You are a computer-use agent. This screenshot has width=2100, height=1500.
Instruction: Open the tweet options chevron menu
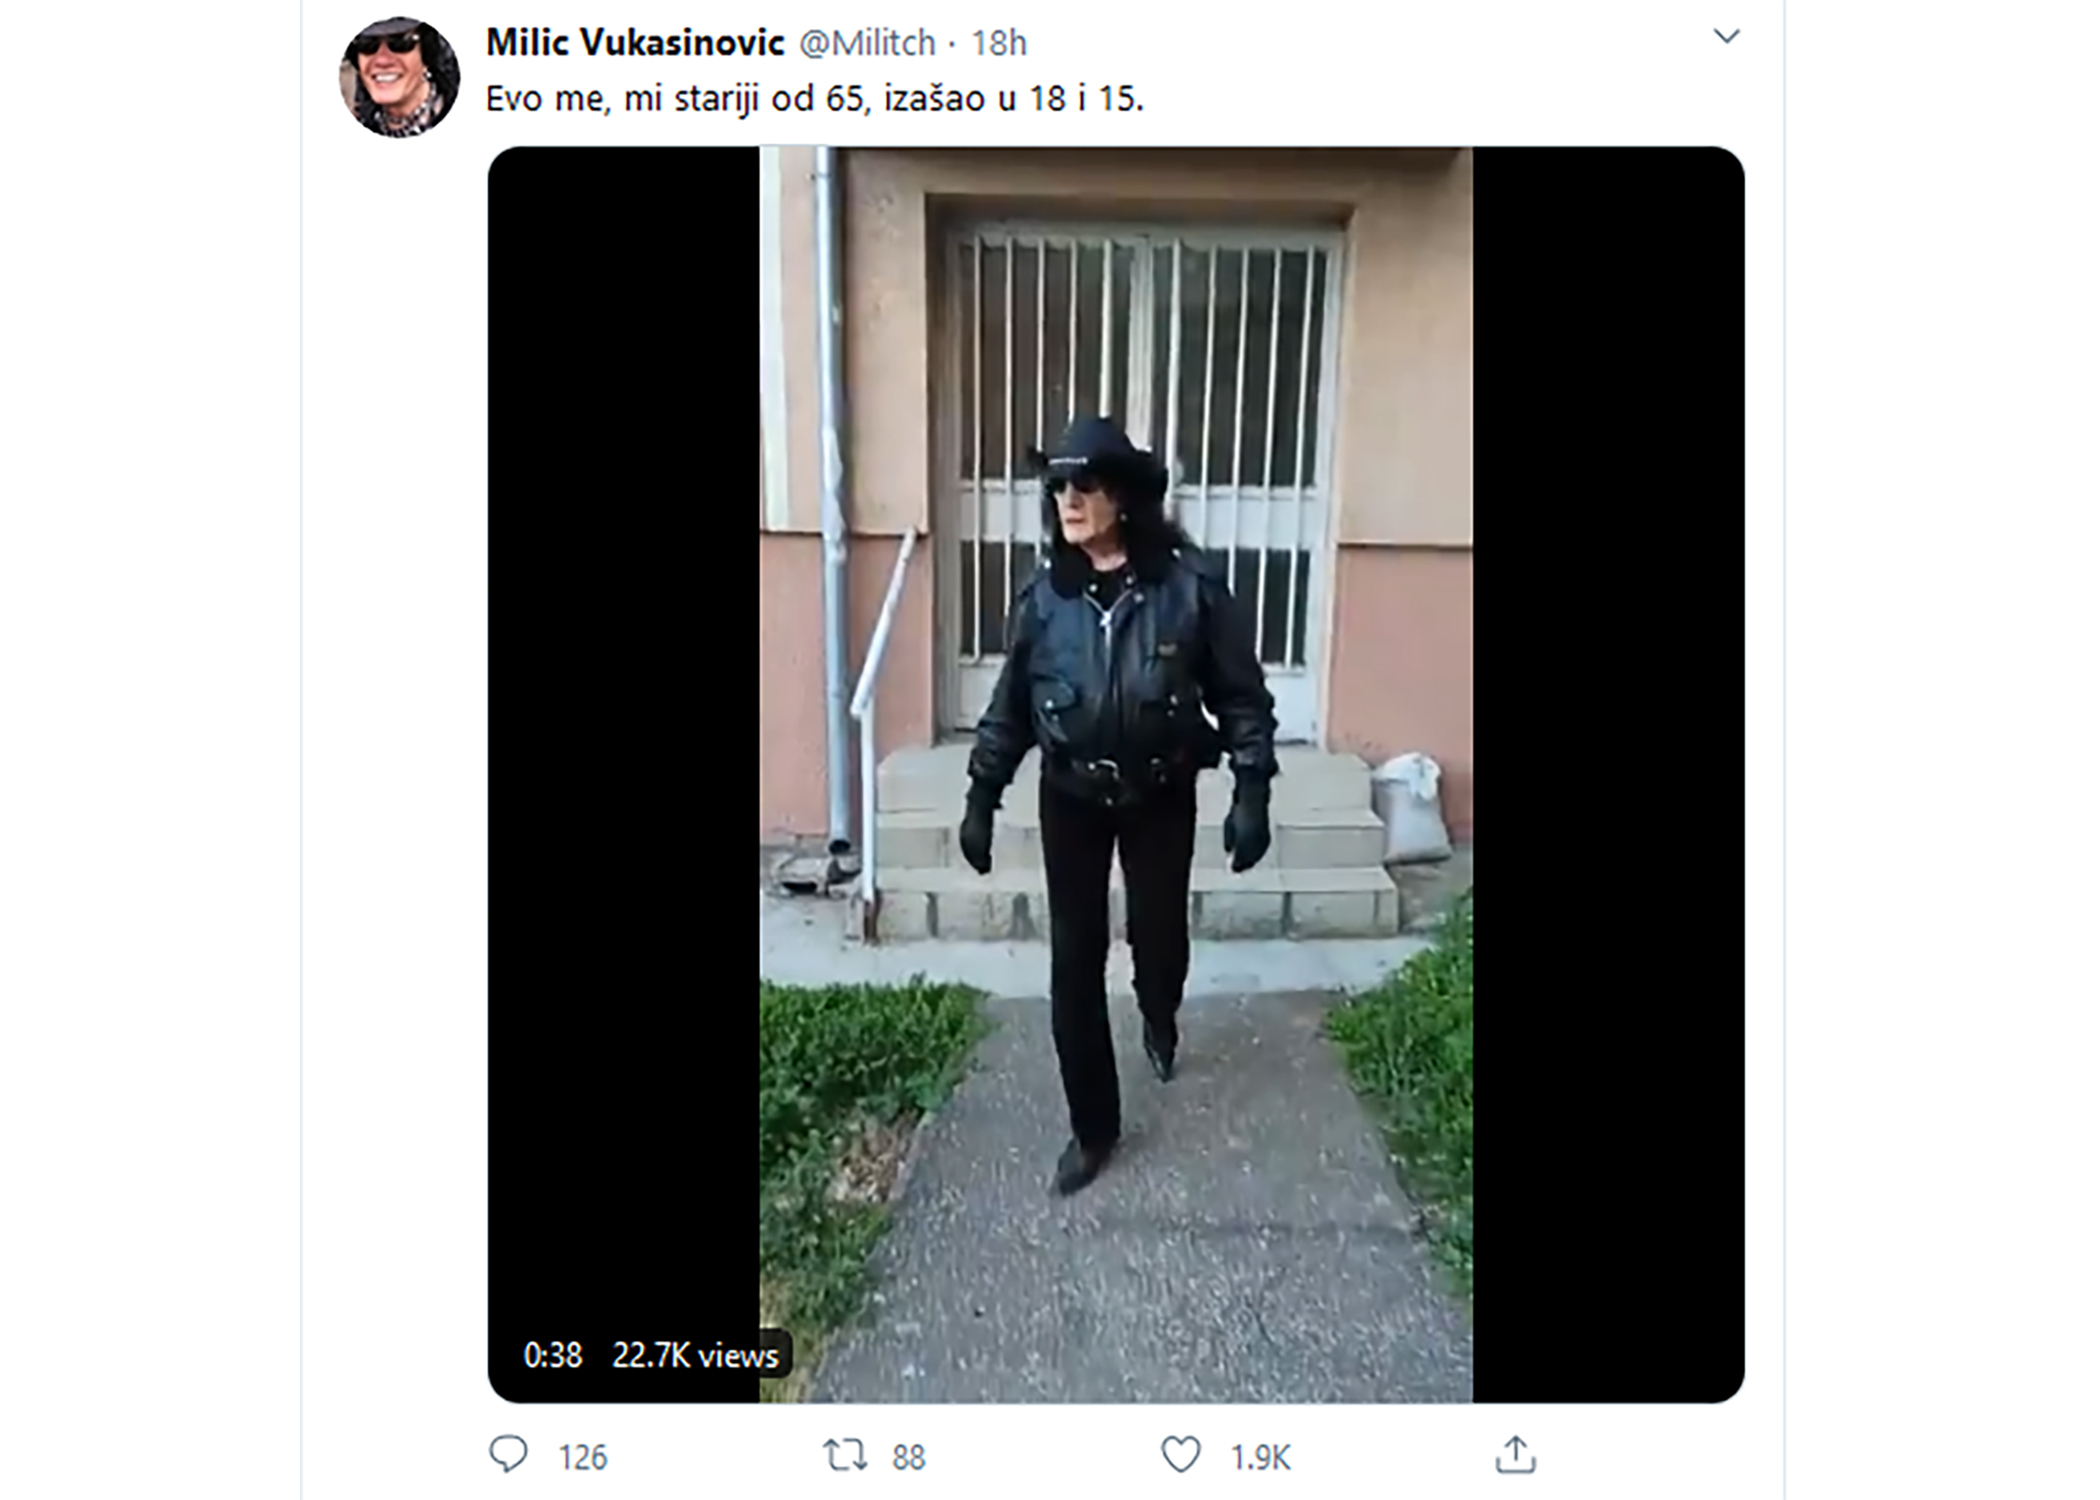[1726, 37]
